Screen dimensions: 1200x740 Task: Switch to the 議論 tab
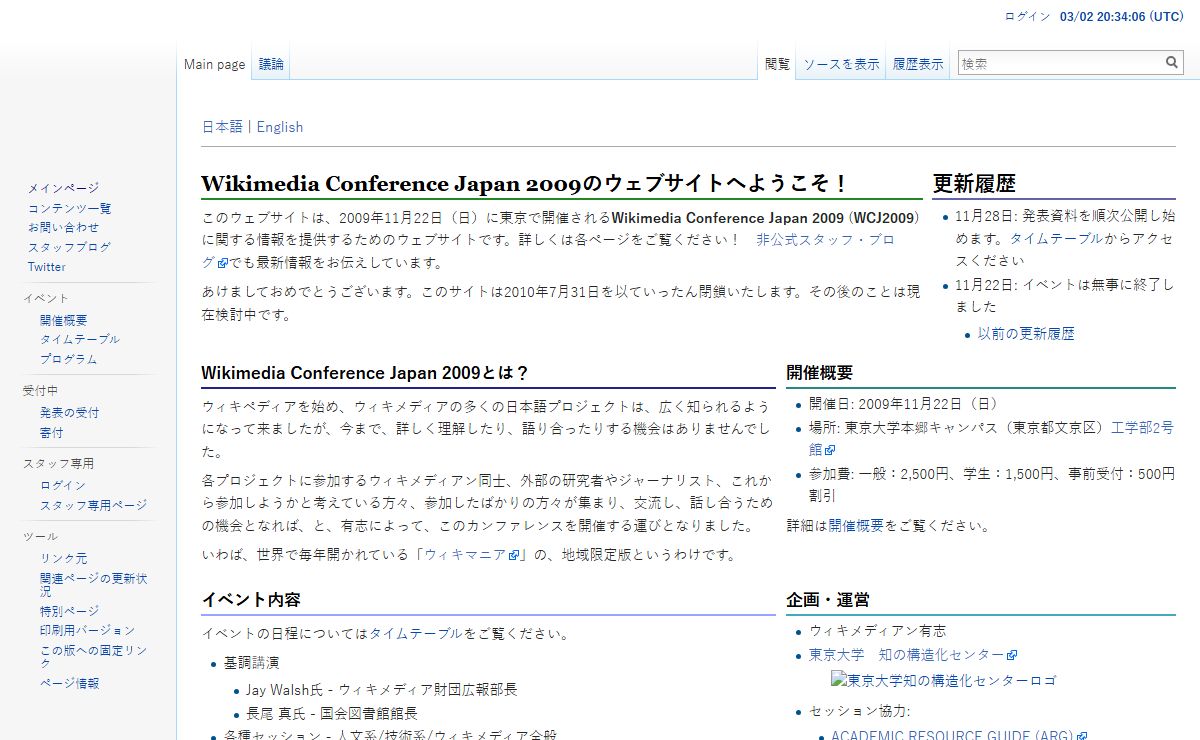point(271,64)
